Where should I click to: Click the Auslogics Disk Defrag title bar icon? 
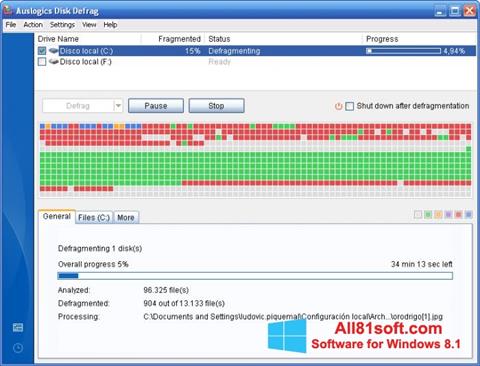coord(8,10)
